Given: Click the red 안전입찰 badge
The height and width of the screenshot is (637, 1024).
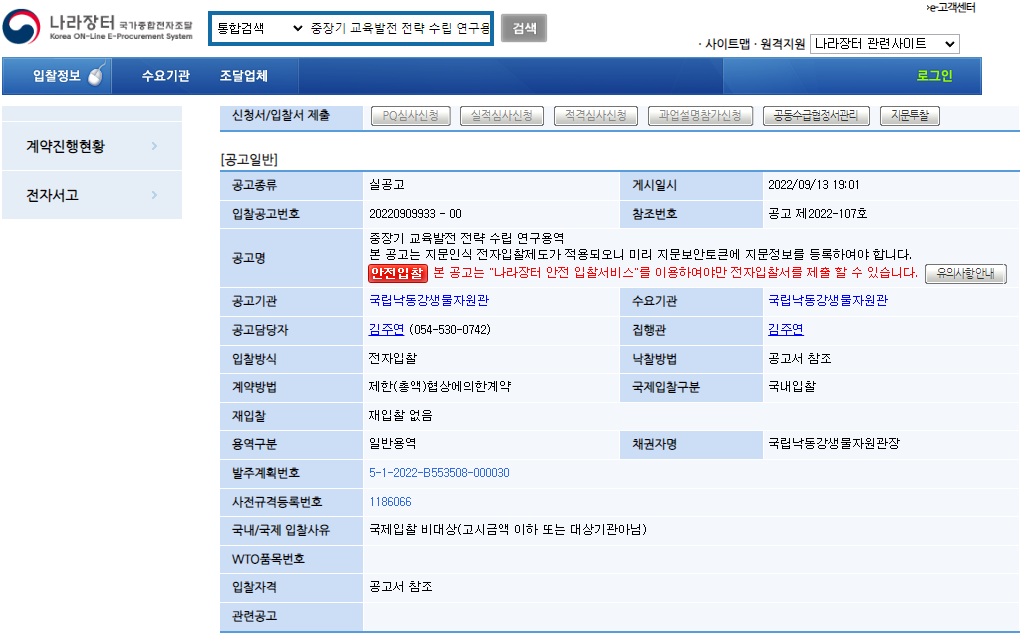Looking at the screenshot, I should [x=397, y=273].
